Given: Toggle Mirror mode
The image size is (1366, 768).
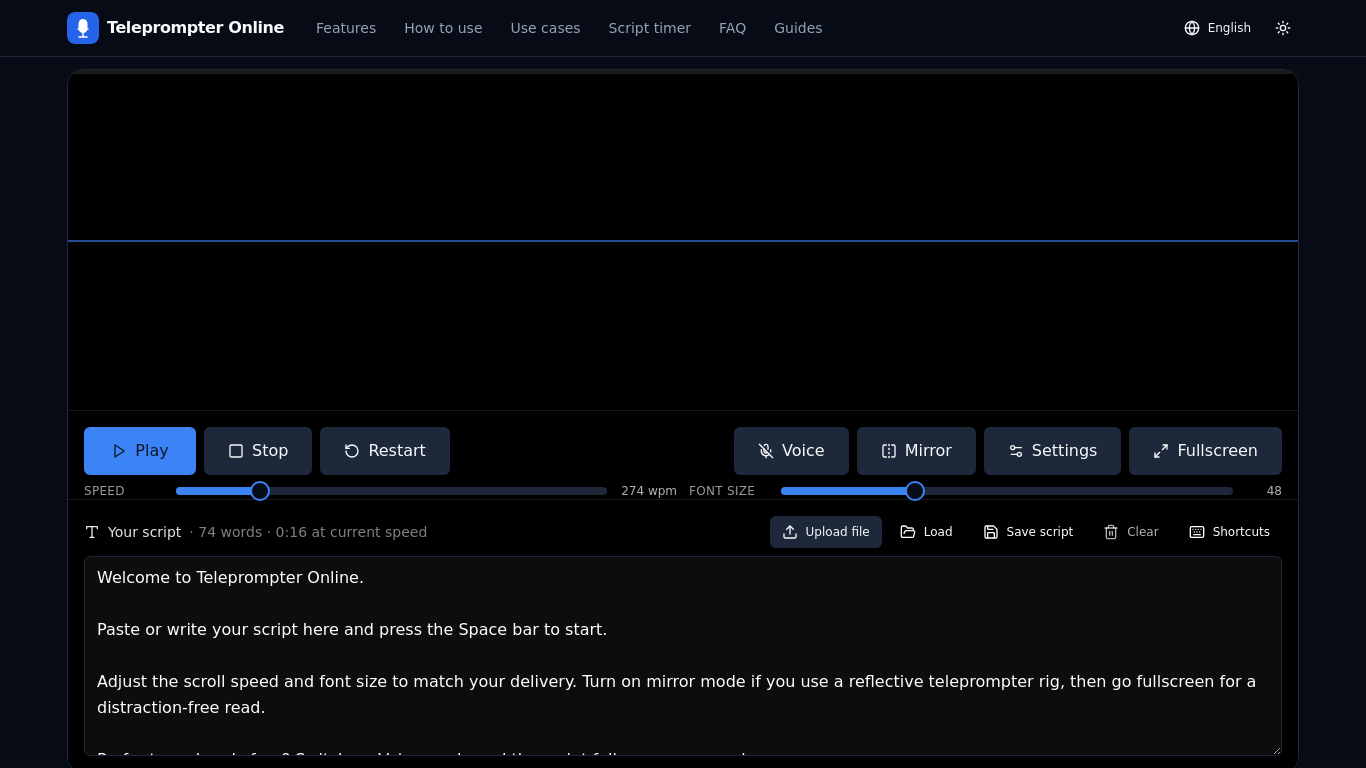Looking at the screenshot, I should tap(916, 451).
